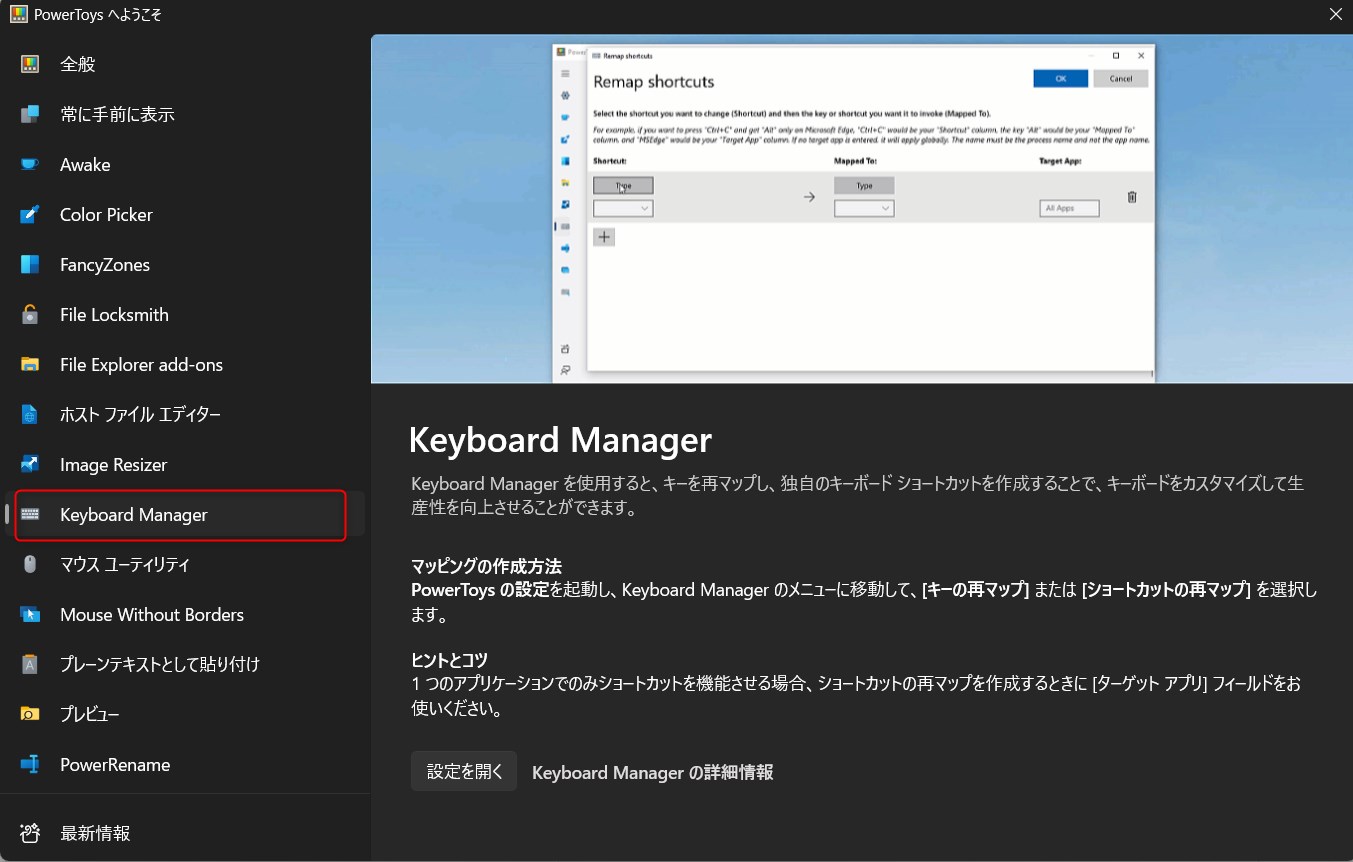Open the Image Resizer entry
The image size is (1353, 862).
(185, 464)
